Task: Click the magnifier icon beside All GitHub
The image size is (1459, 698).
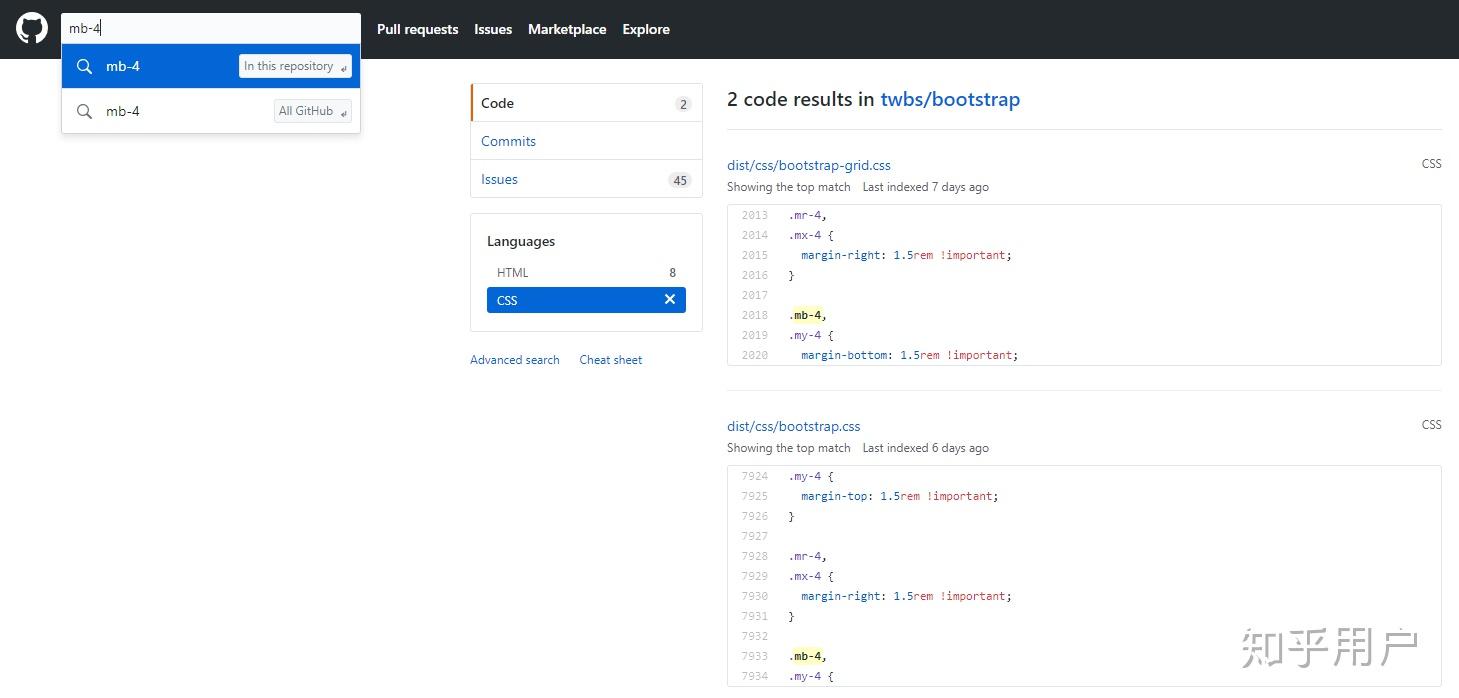Action: pos(85,111)
